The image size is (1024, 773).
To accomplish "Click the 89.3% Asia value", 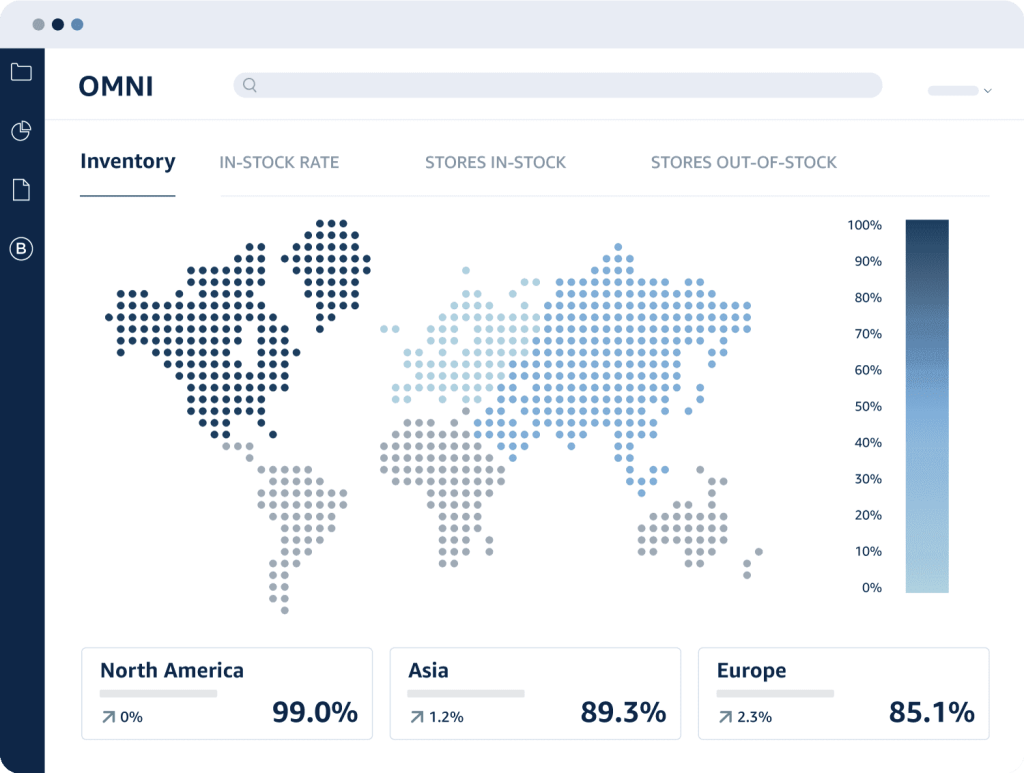I will [x=624, y=712].
